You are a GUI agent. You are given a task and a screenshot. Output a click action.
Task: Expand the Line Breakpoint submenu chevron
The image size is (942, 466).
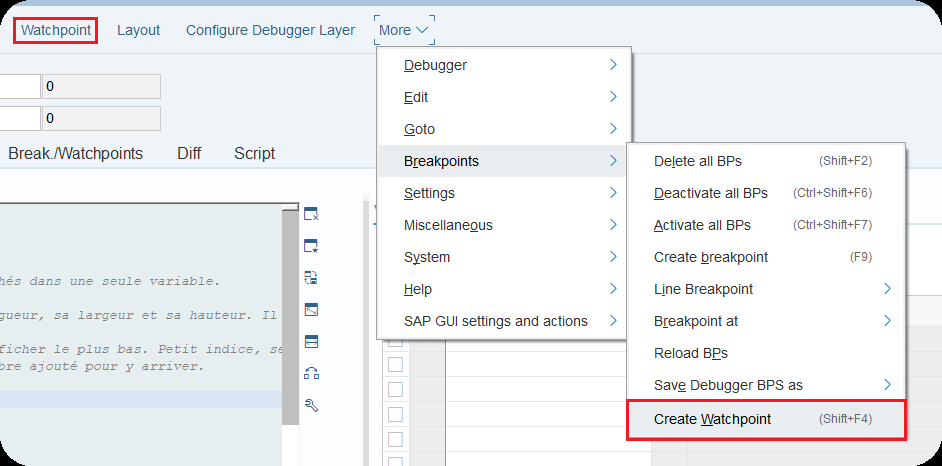(887, 289)
